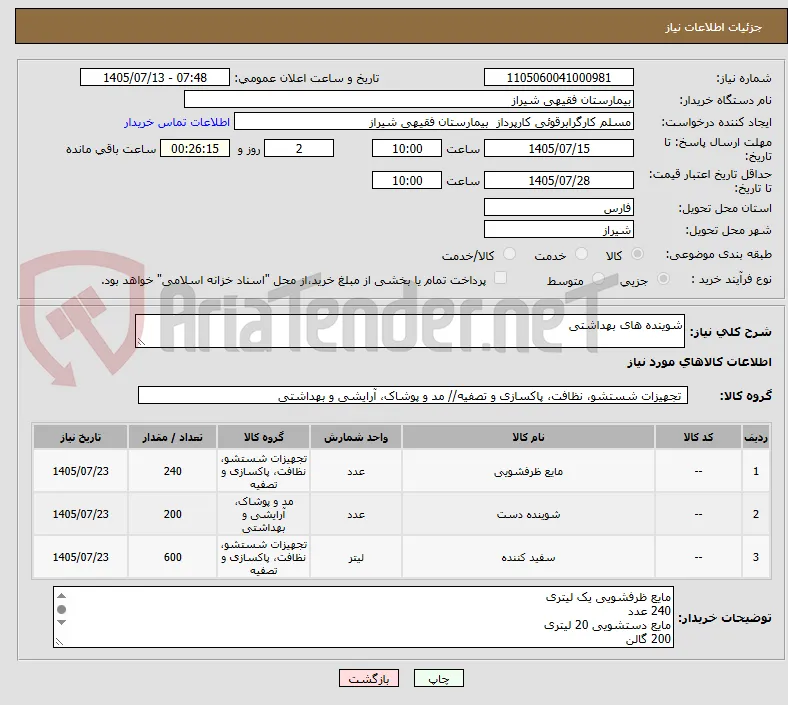Click the scrollbar thumb in توضیحات خریدار
Screen dimensions: 788x705
(x=61, y=609)
